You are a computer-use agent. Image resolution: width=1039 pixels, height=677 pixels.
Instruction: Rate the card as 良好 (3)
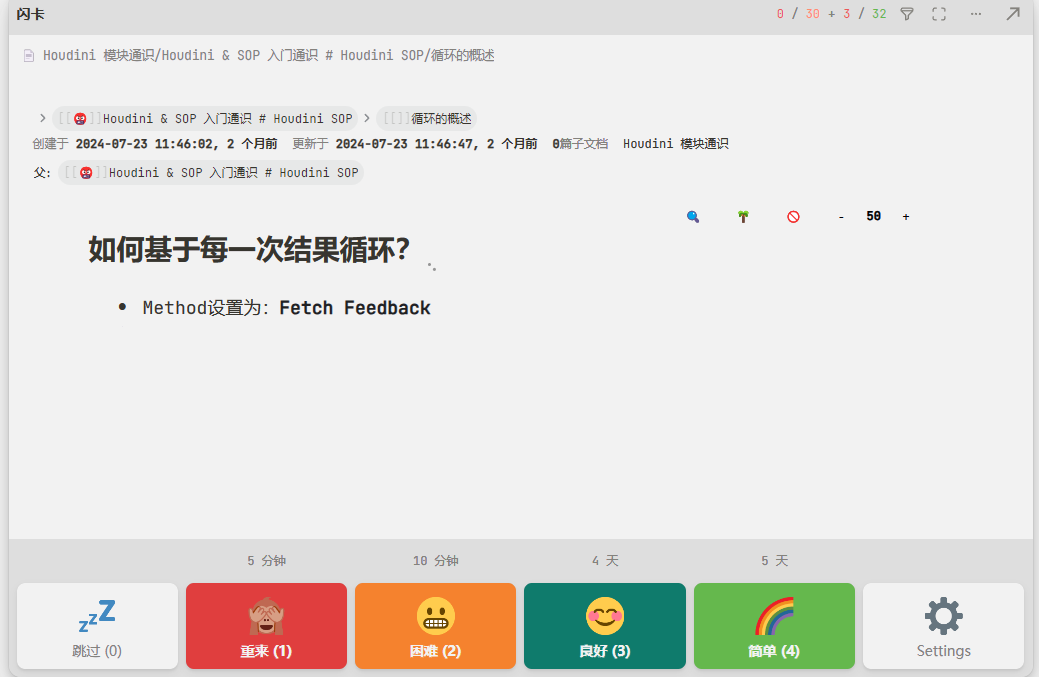(605, 626)
